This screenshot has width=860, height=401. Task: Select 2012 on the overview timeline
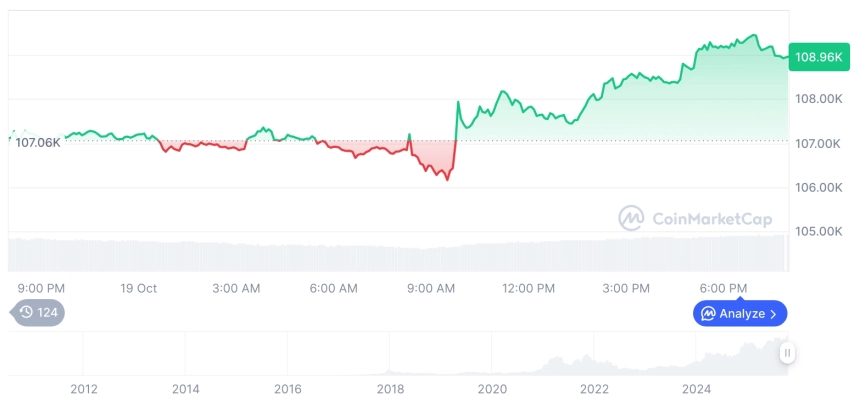83,388
